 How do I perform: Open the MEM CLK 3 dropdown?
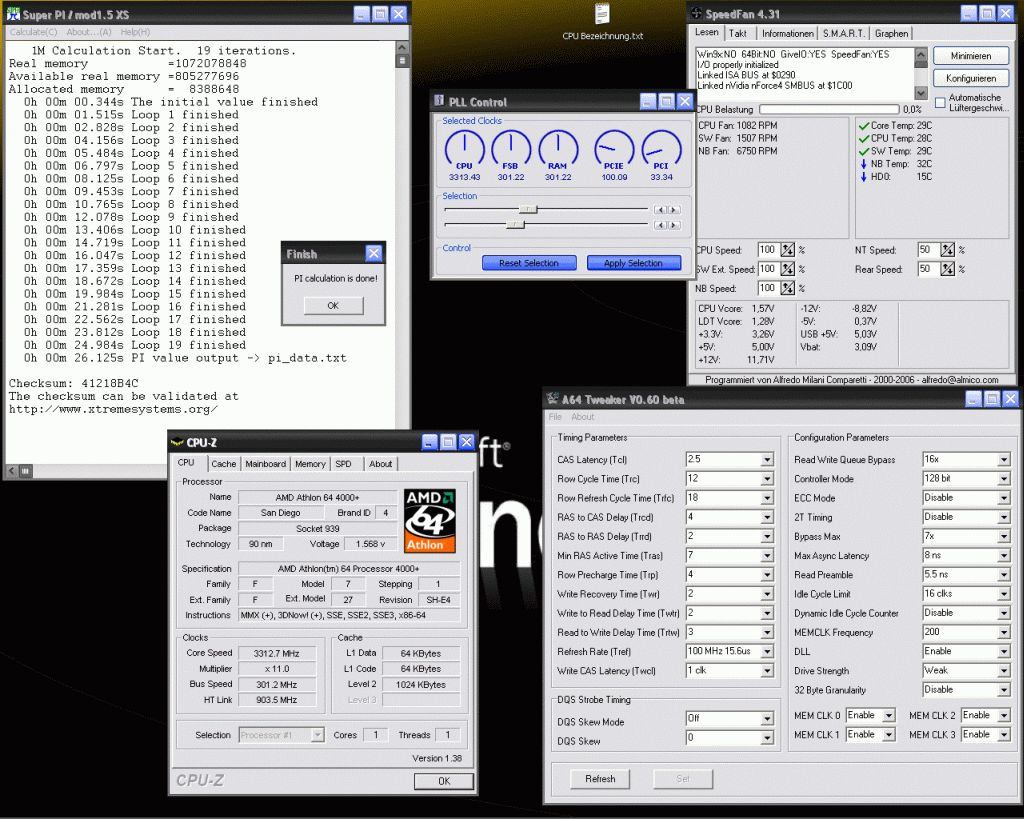[1004, 735]
